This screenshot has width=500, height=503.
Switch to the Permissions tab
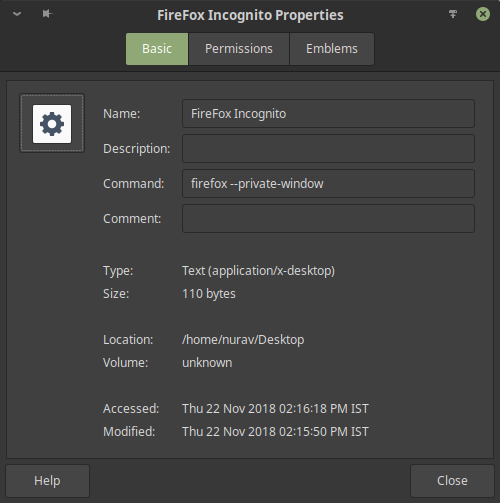click(x=239, y=49)
